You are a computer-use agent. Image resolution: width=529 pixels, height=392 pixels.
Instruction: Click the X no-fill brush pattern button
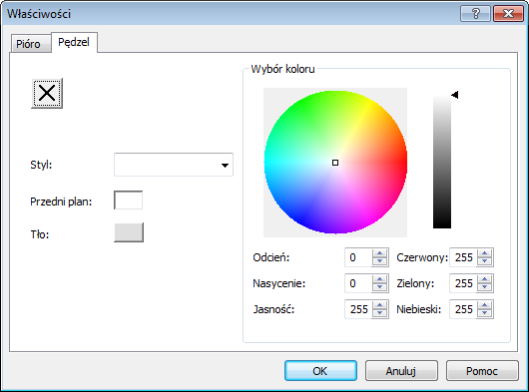click(x=47, y=93)
